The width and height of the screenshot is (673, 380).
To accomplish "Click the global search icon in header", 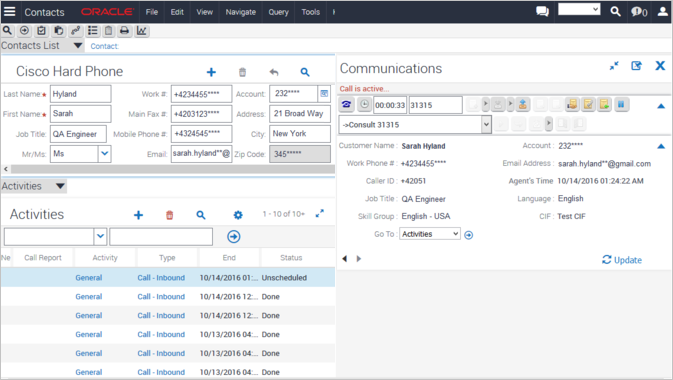I will pyautogui.click(x=615, y=12).
